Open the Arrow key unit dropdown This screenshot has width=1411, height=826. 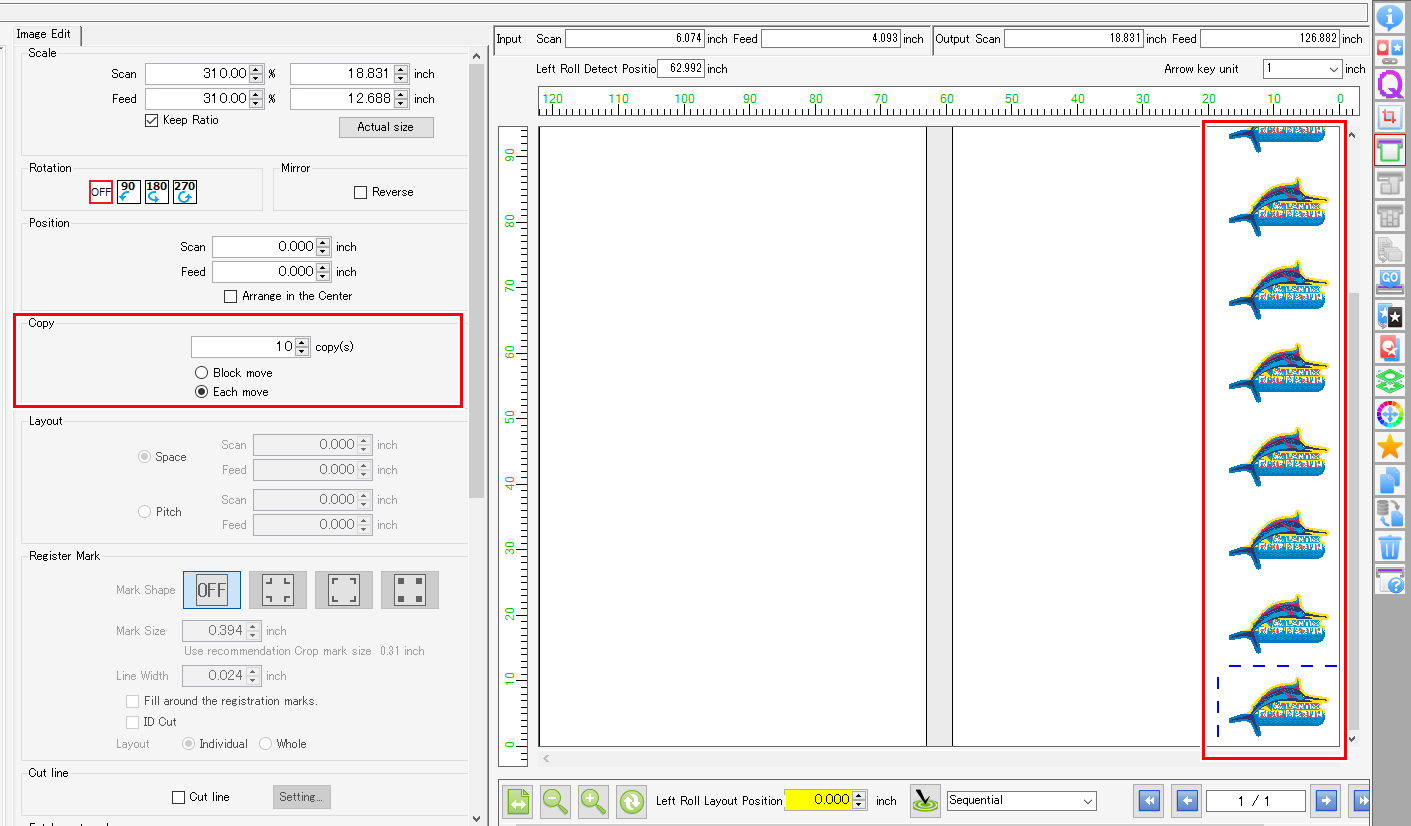point(1302,69)
